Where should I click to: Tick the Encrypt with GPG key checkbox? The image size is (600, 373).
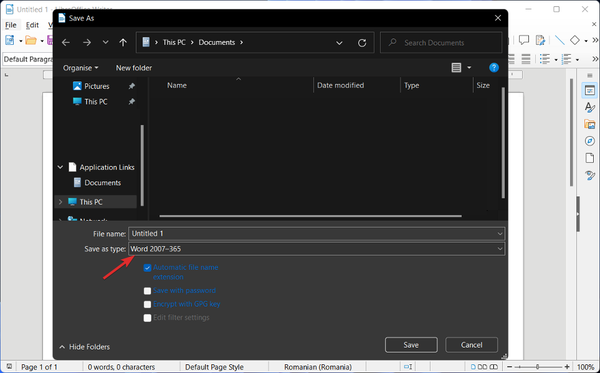147,304
